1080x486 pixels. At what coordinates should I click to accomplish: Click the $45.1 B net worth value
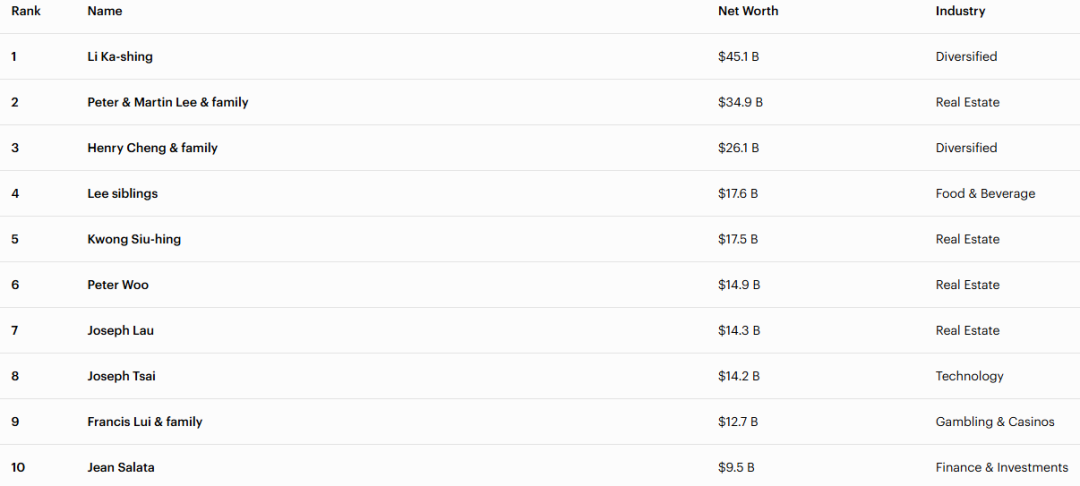pyautogui.click(x=738, y=57)
